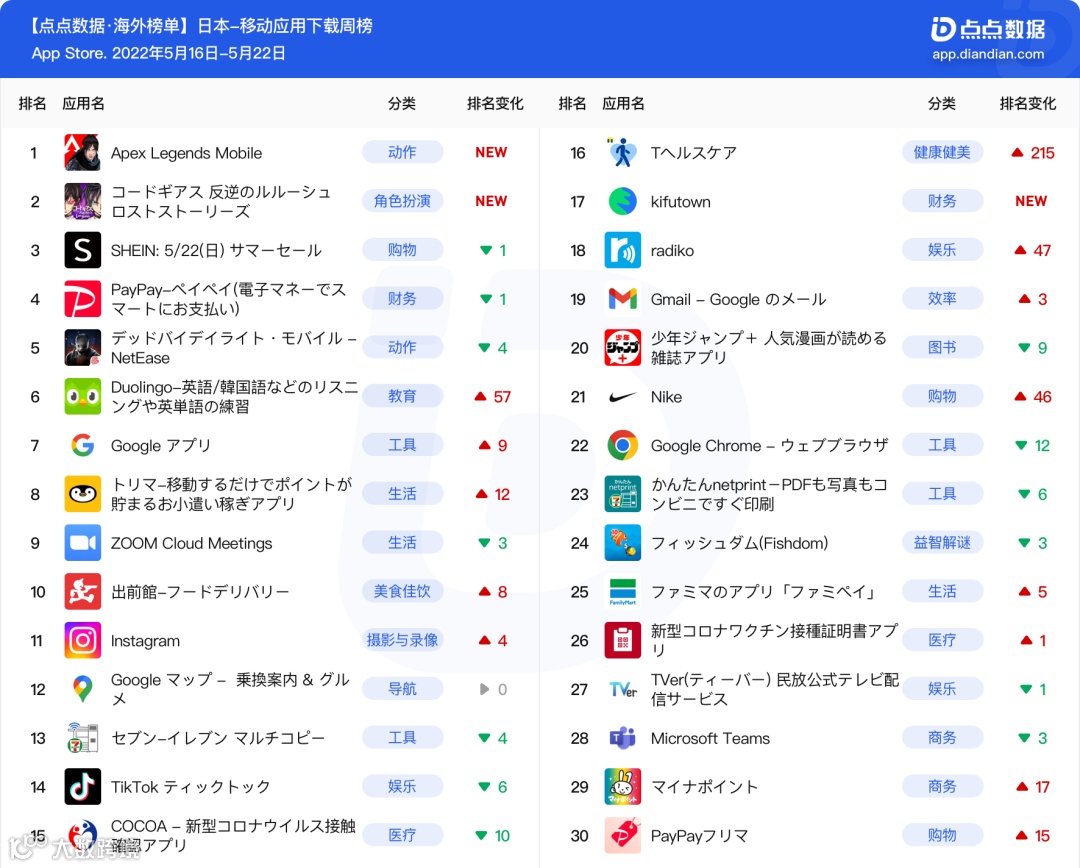Click the kifutown green icon
Viewport: 1080px width, 868px height.
pyautogui.click(x=623, y=201)
